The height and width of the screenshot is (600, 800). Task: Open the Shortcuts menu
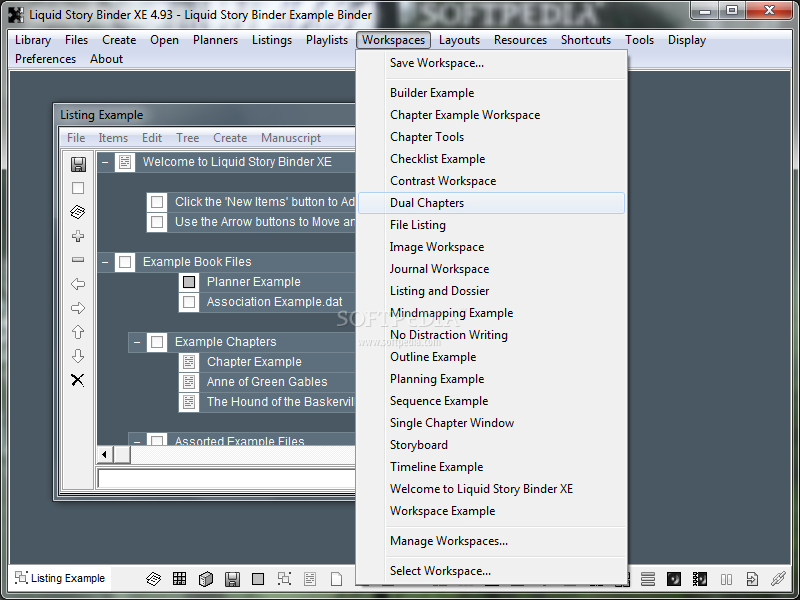[586, 40]
